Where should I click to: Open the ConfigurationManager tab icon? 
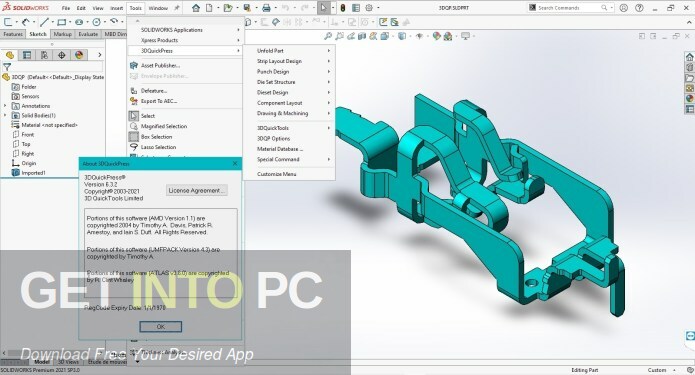point(44,55)
